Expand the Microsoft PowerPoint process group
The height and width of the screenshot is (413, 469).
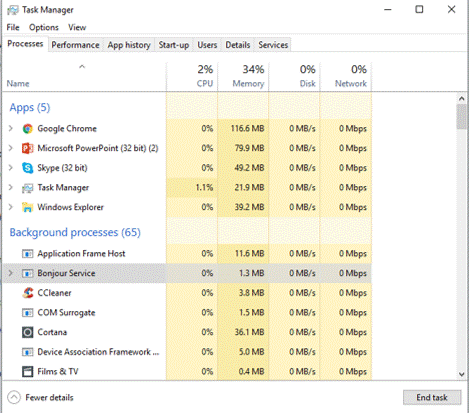[x=11, y=148]
